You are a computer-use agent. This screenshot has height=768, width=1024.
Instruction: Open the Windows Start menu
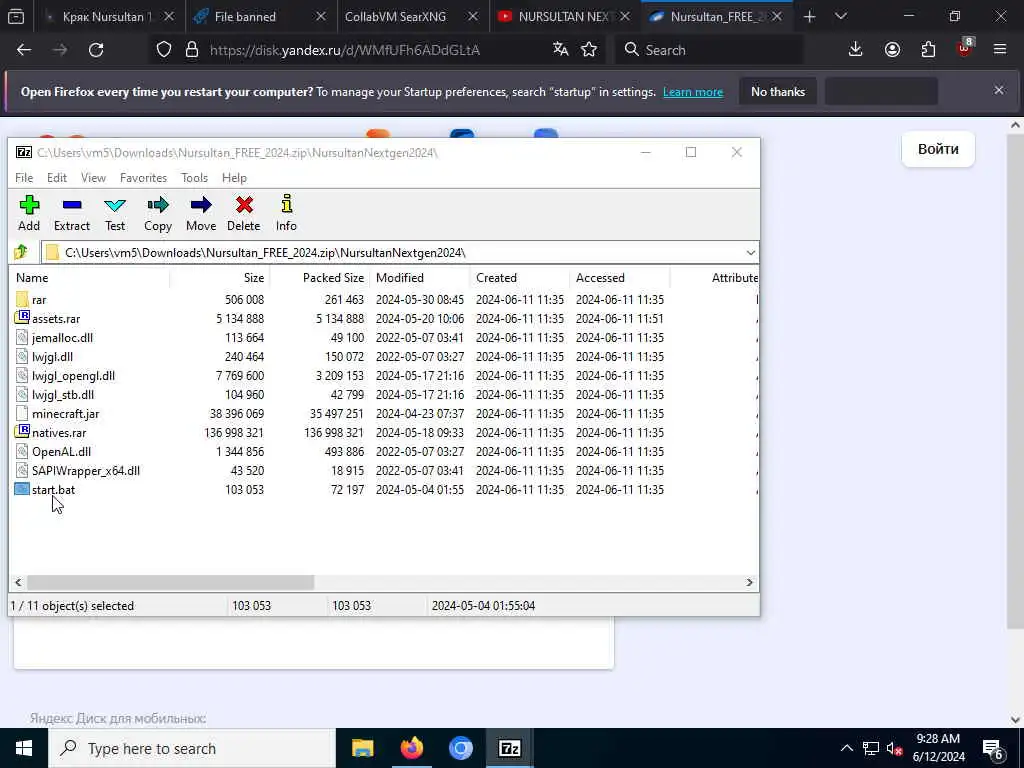pyautogui.click(x=24, y=748)
